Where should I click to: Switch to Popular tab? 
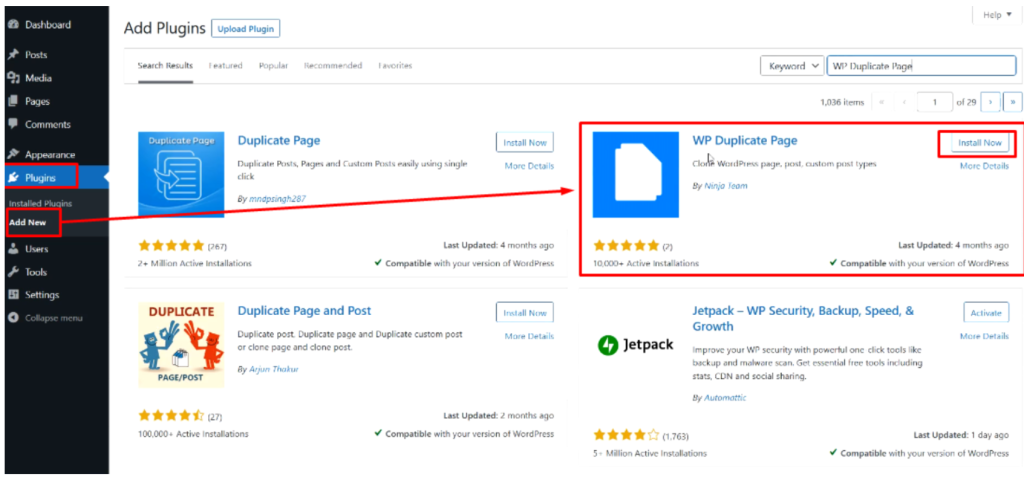(273, 66)
